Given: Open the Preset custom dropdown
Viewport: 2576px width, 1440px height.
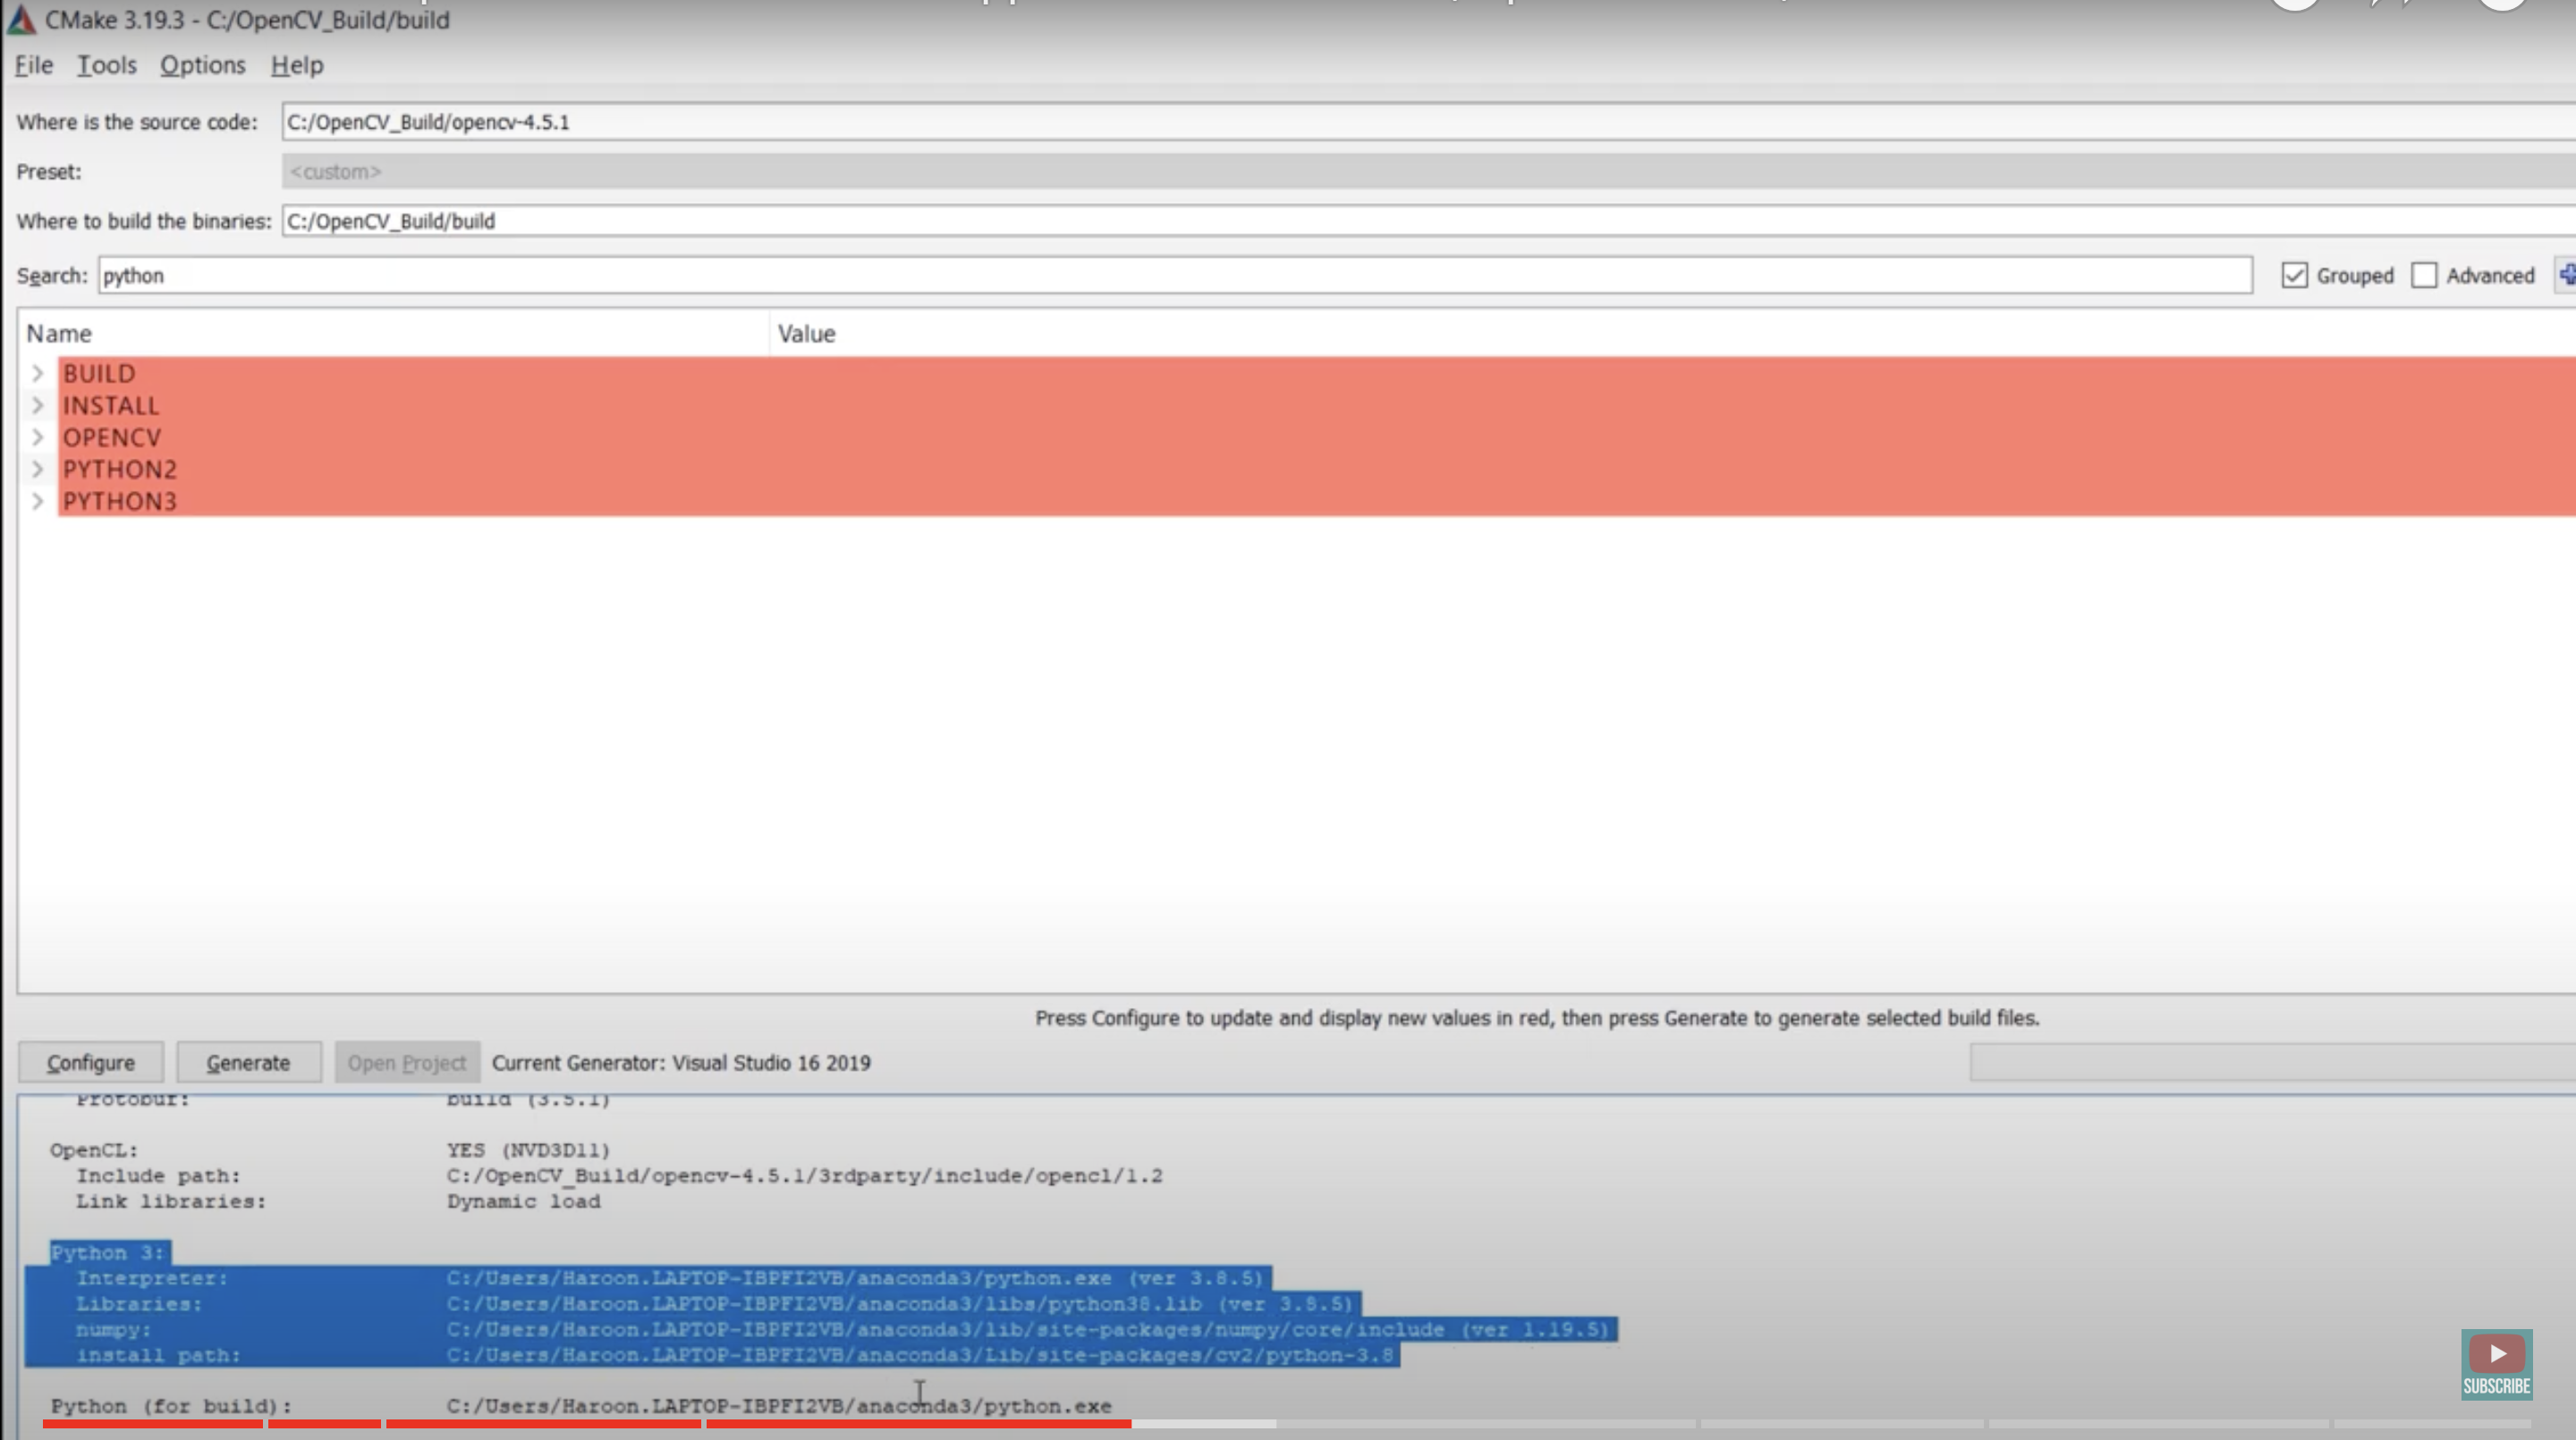Looking at the screenshot, I should pos(1428,171).
